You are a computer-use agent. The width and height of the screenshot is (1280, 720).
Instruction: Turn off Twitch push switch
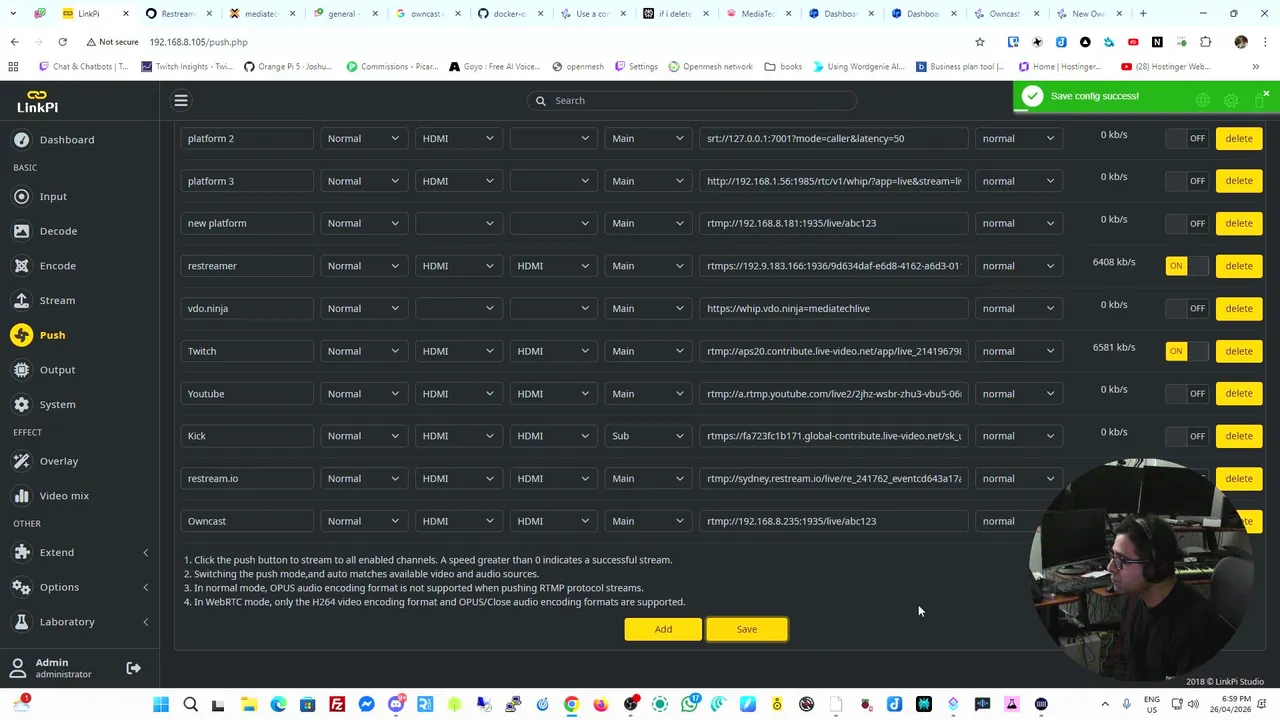[x=1187, y=351]
